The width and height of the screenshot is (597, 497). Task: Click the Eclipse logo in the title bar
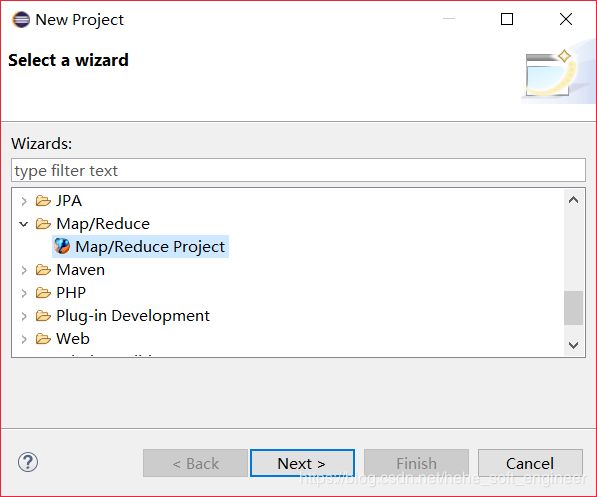pos(21,19)
